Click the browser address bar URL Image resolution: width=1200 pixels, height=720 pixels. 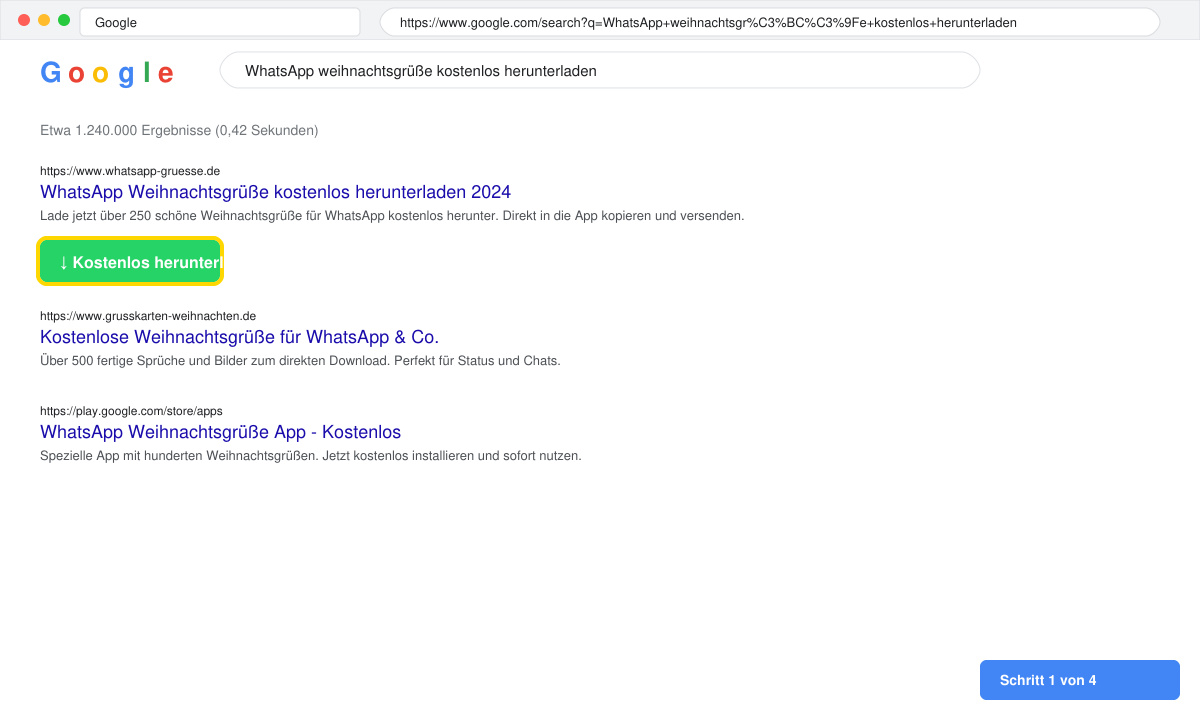click(770, 22)
